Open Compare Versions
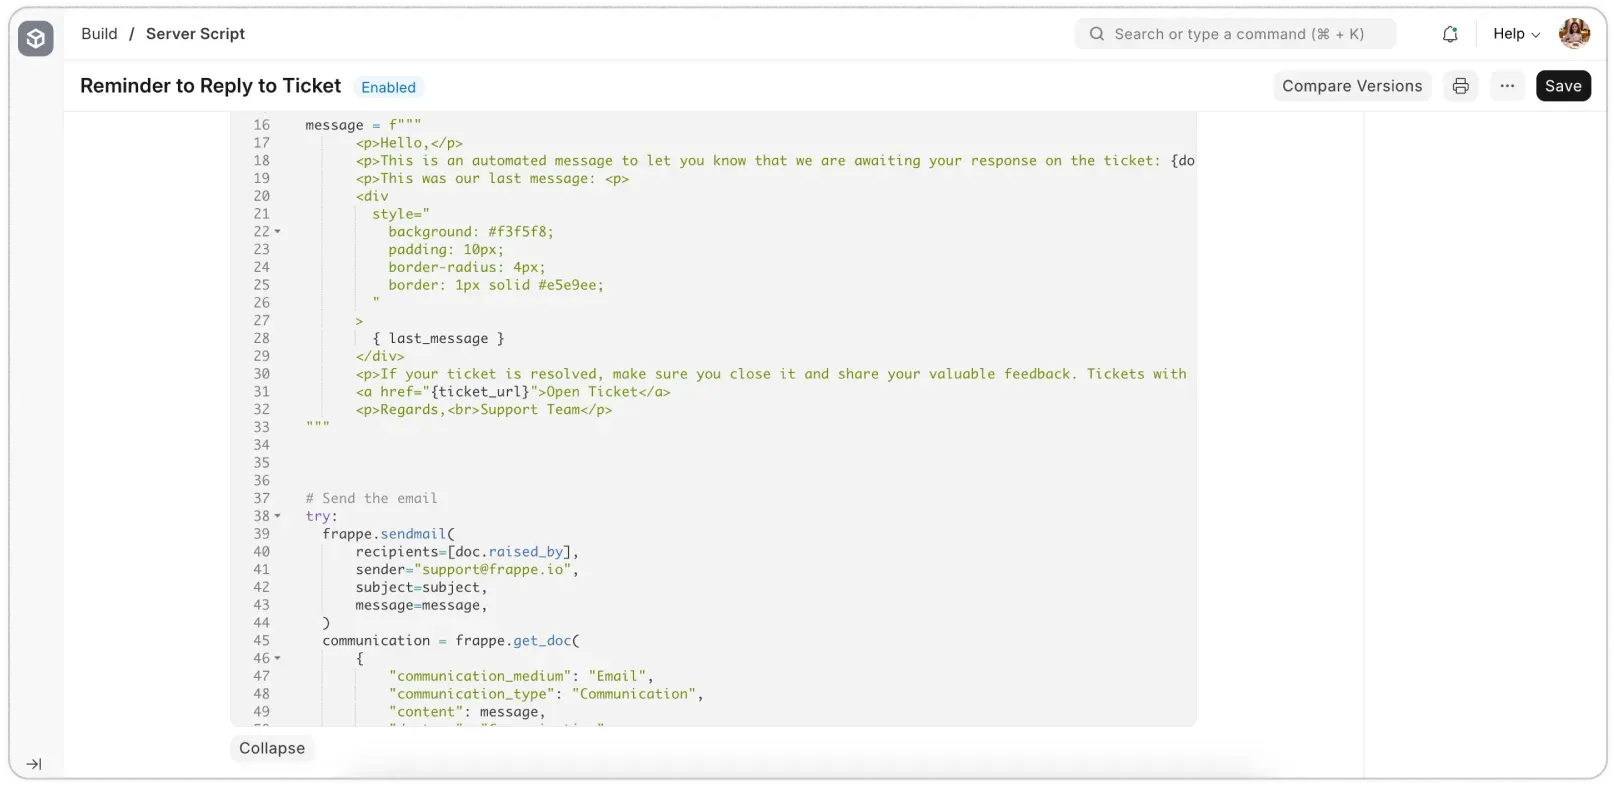This screenshot has height=786, width=1614. coord(1351,86)
